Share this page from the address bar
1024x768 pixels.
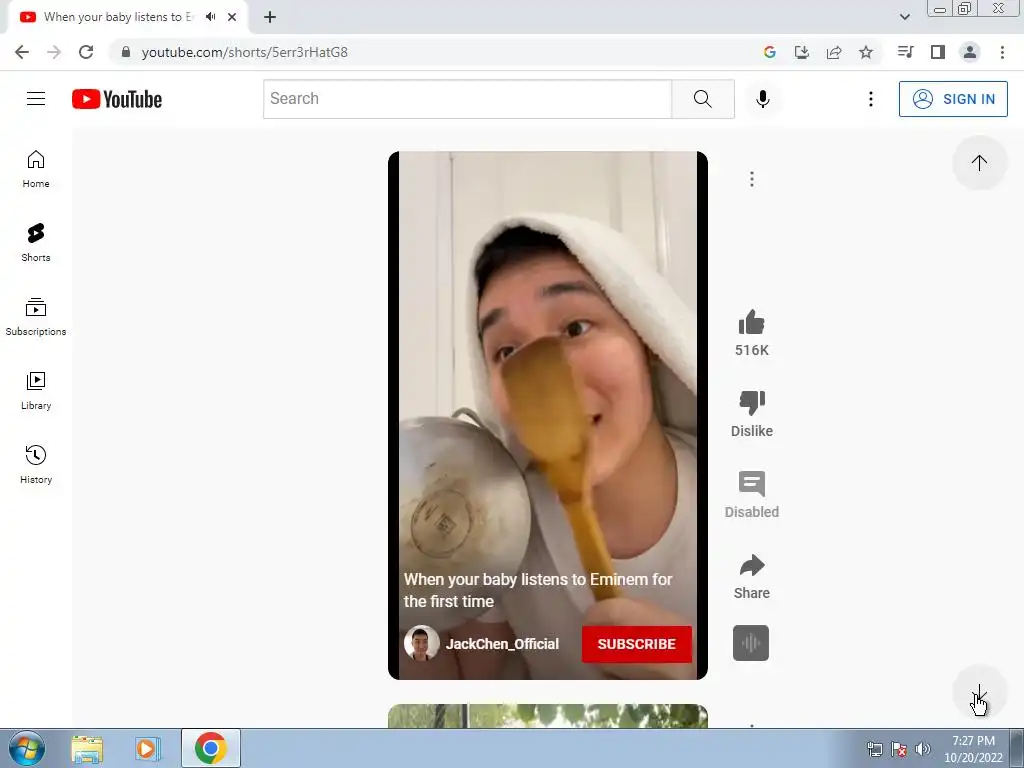(834, 52)
